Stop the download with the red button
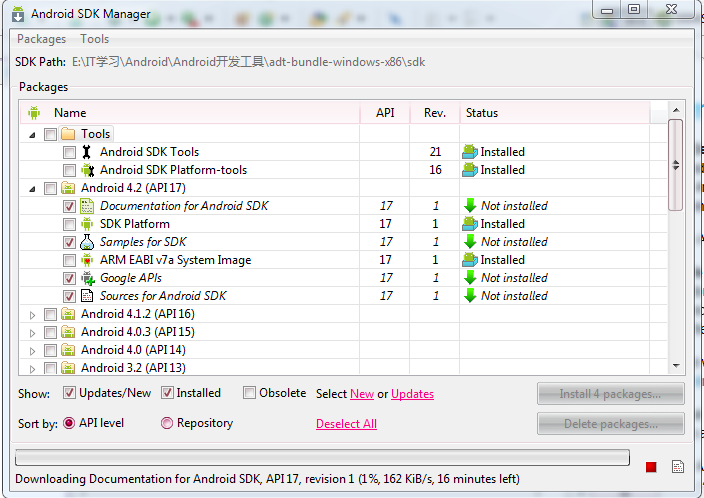This screenshot has height=498, width=704. (x=651, y=467)
